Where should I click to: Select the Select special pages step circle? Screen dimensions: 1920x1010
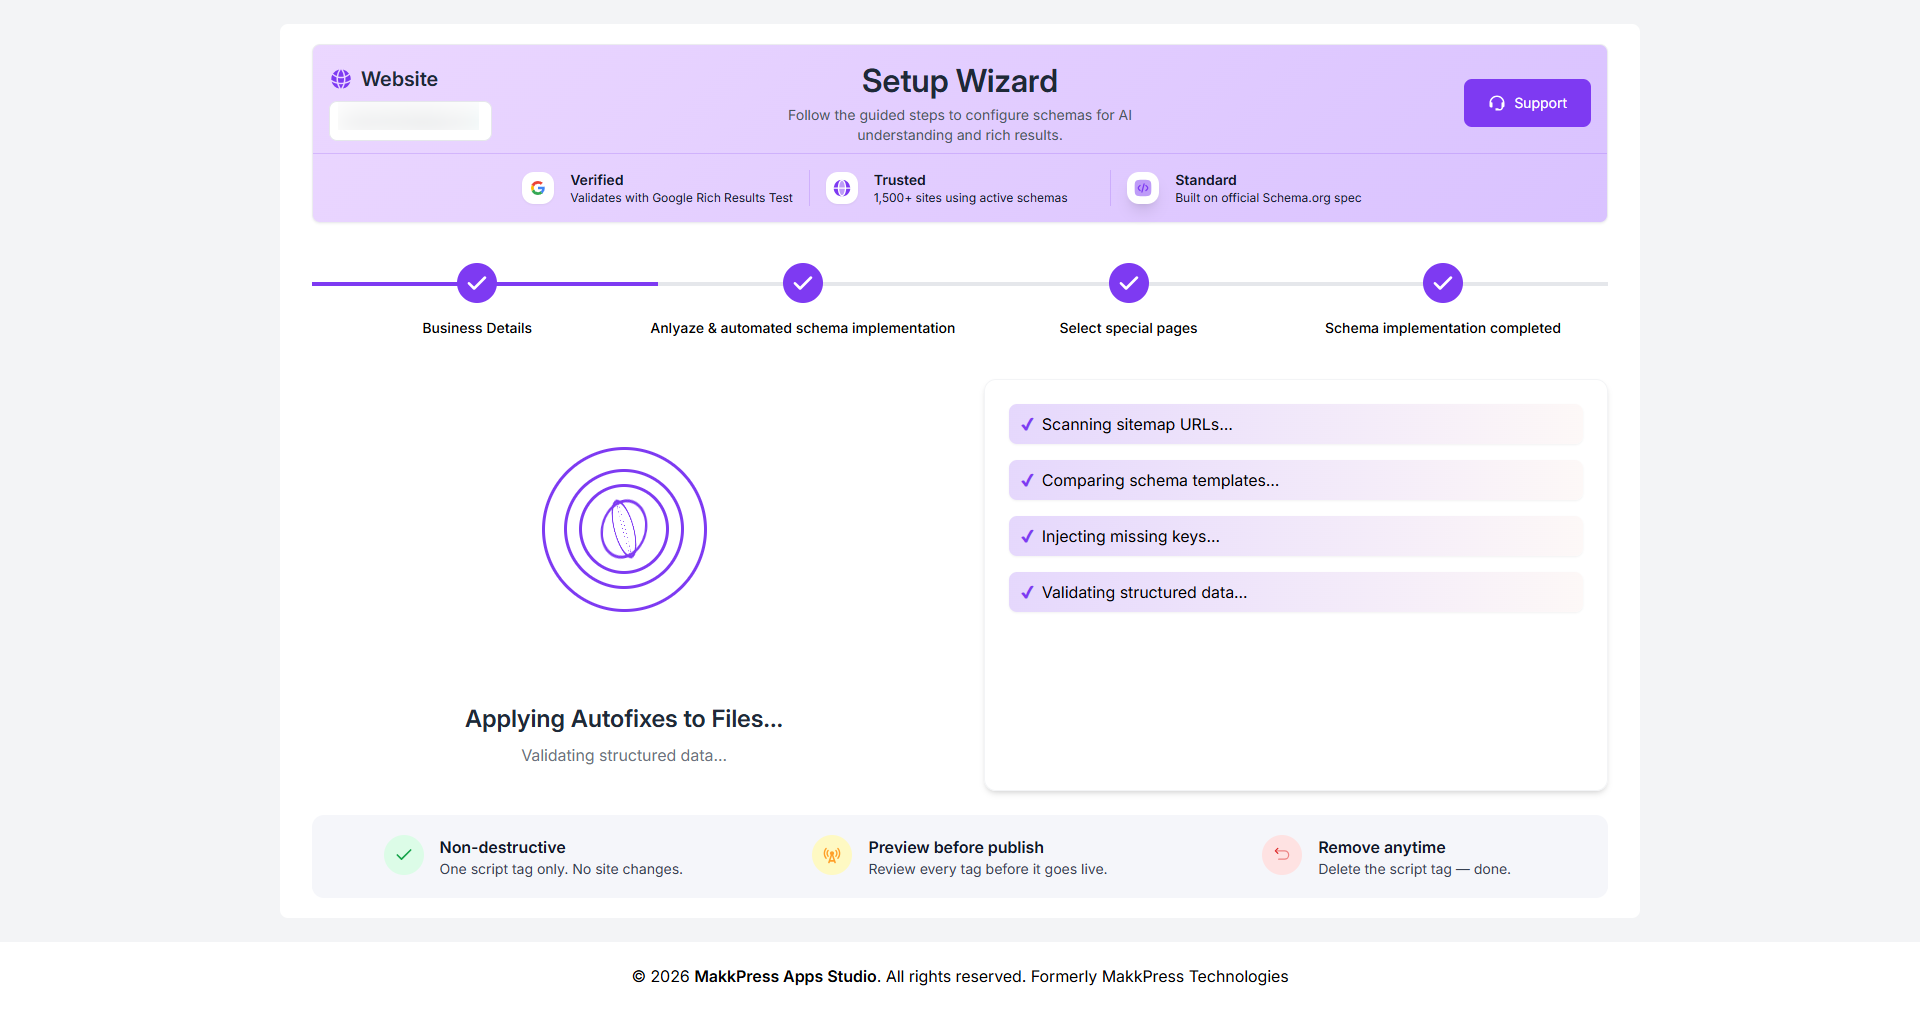1128,283
